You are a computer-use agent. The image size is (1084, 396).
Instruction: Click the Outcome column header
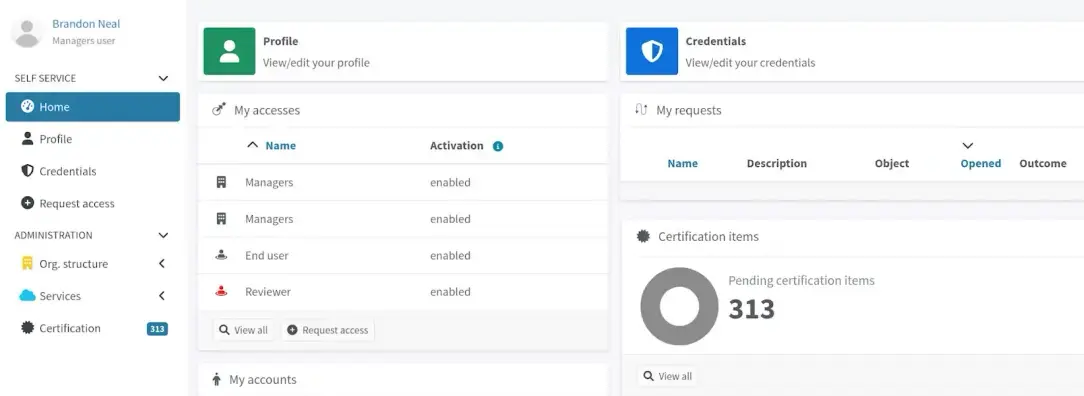(1043, 164)
